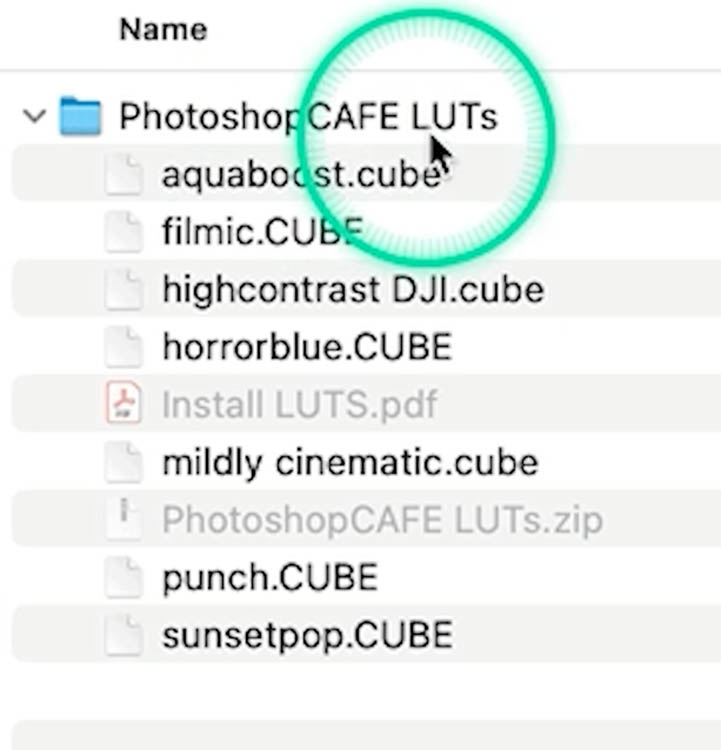The width and height of the screenshot is (721, 750).
Task: Click the aquaboost.cube file icon
Action: pyautogui.click(x=124, y=175)
